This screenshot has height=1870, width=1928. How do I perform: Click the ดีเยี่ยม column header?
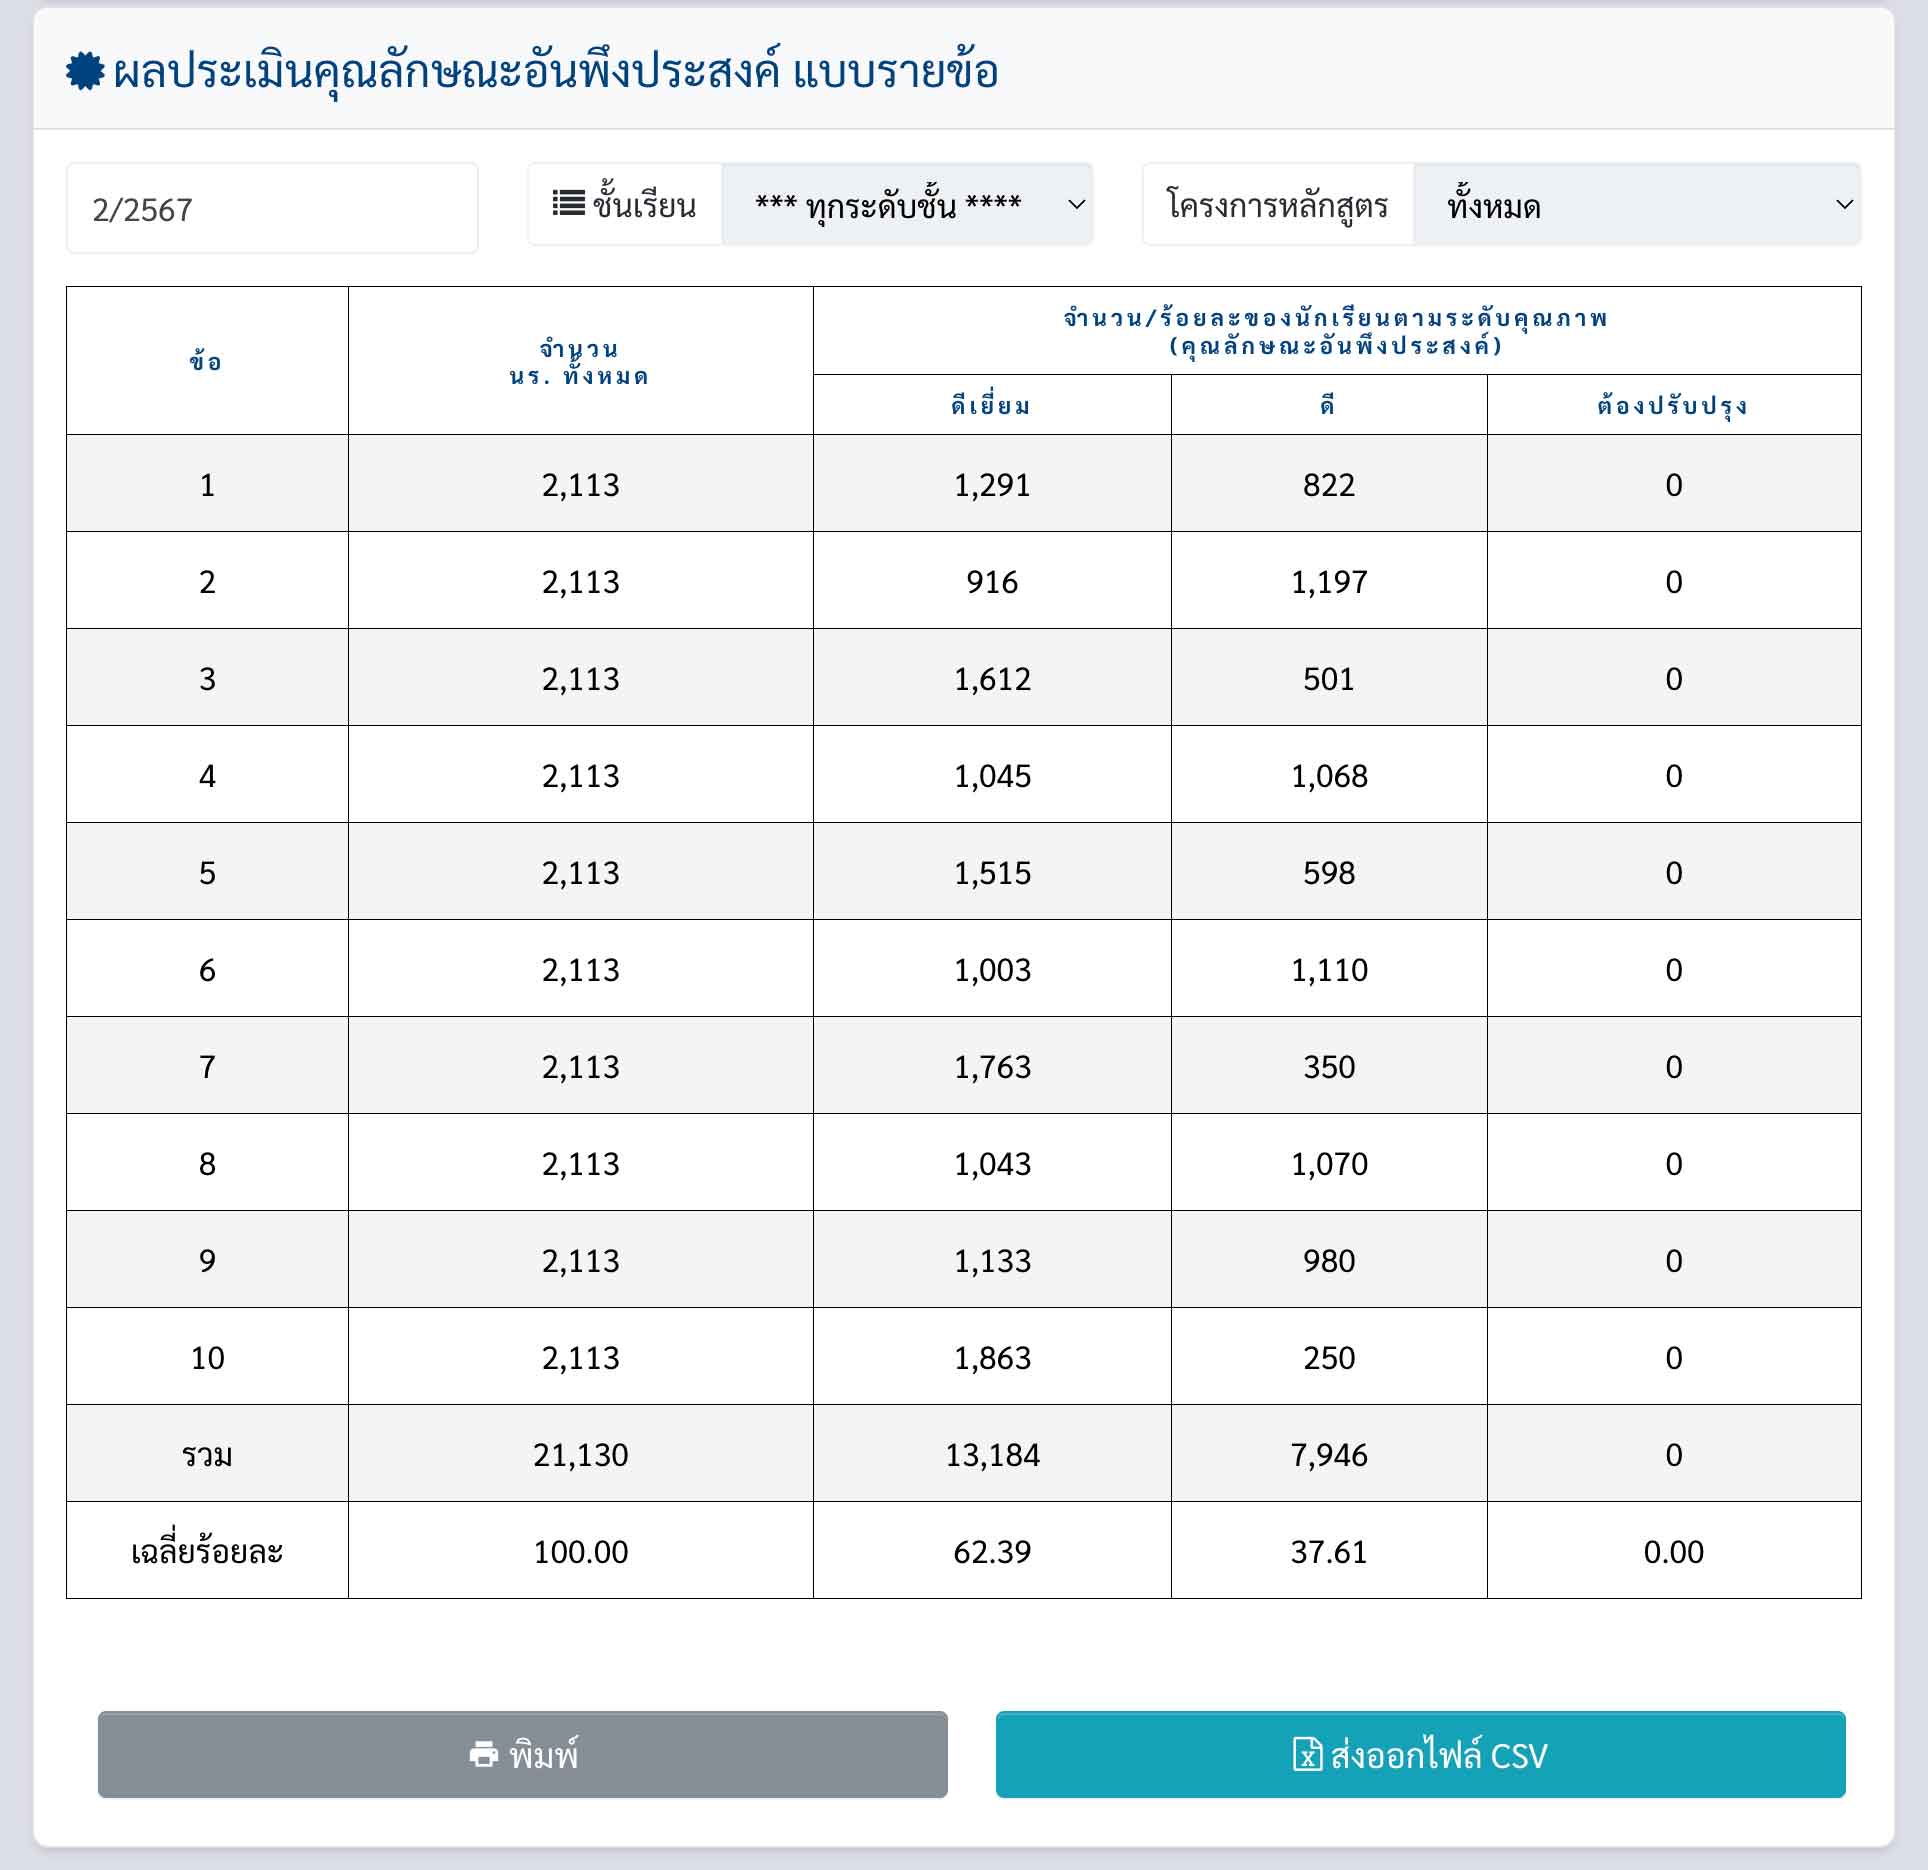(x=991, y=405)
